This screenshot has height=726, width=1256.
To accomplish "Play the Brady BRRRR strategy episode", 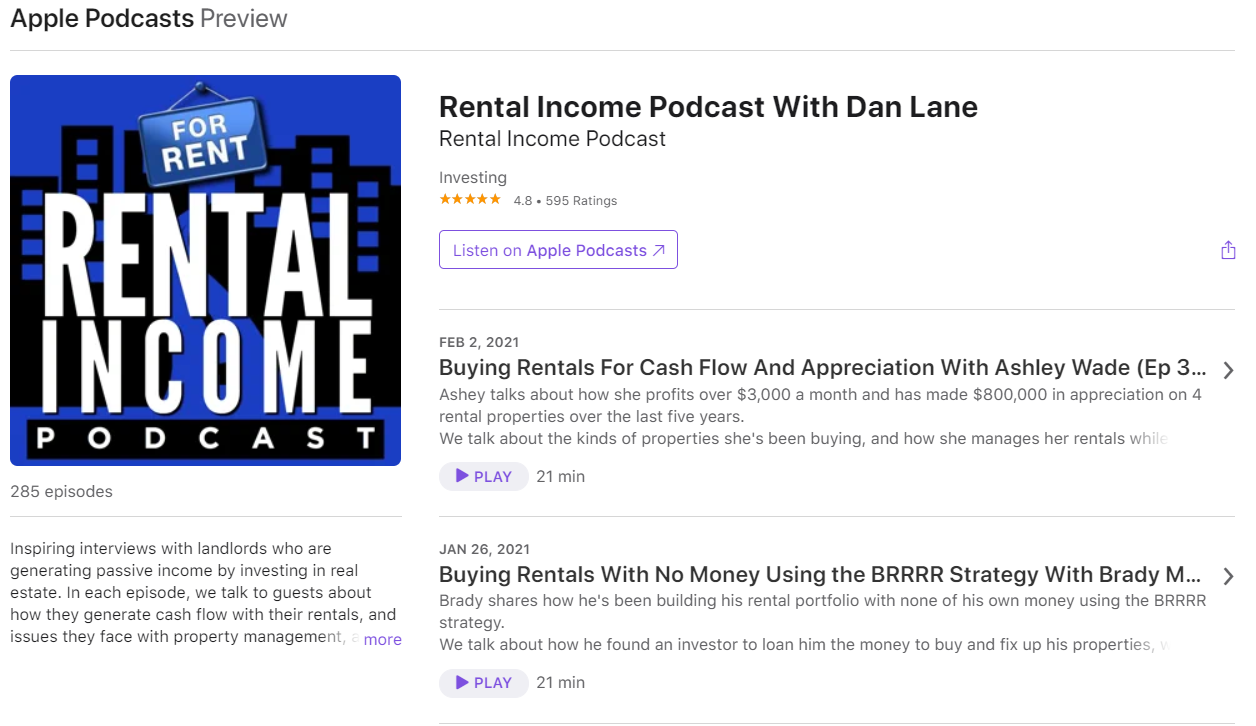I will pyautogui.click(x=484, y=682).
